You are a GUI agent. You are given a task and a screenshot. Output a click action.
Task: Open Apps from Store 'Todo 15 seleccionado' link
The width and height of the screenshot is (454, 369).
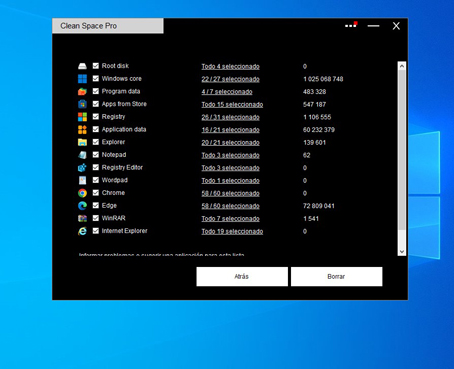tap(232, 104)
